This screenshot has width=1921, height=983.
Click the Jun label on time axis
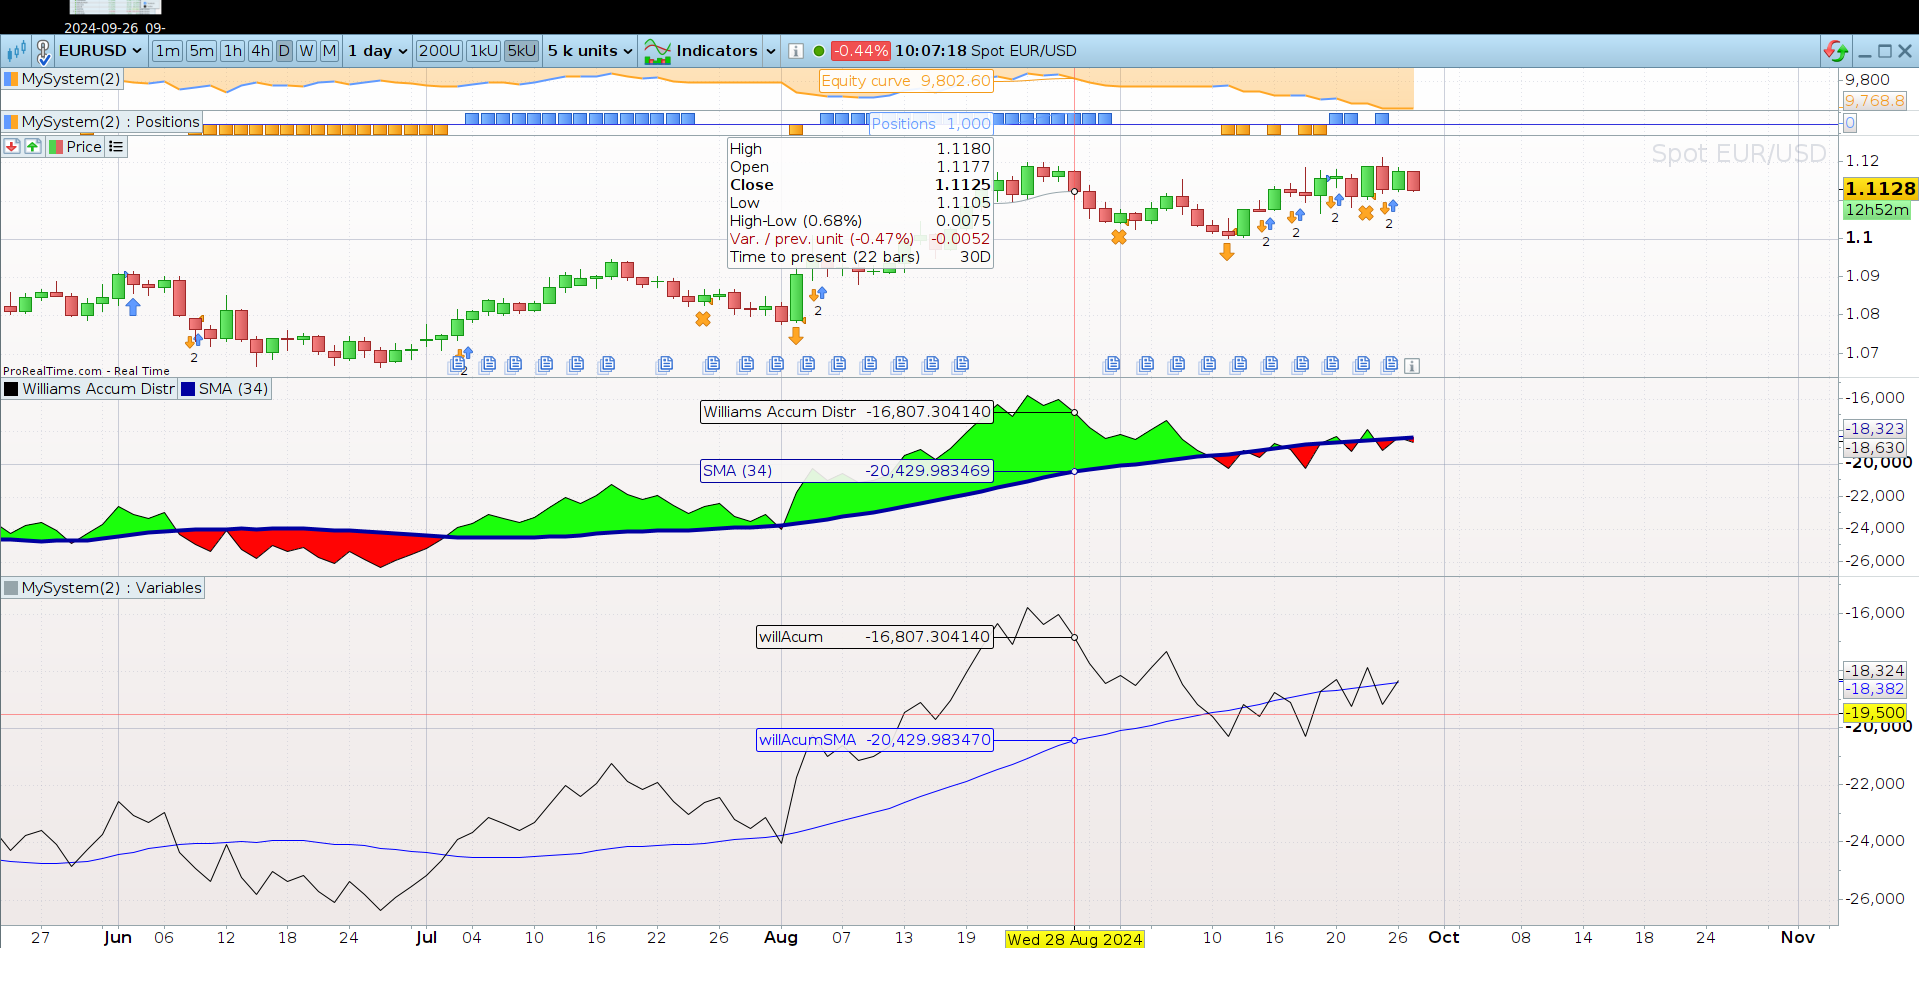coord(118,938)
